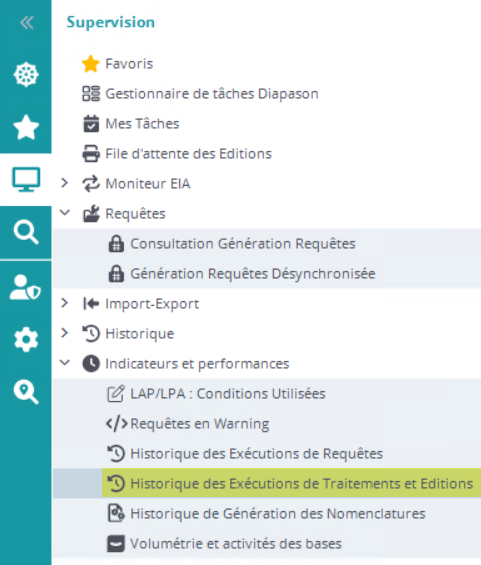Open Volumétrie et activités des bases
Viewport: 481px width, 565px height.
236,544
